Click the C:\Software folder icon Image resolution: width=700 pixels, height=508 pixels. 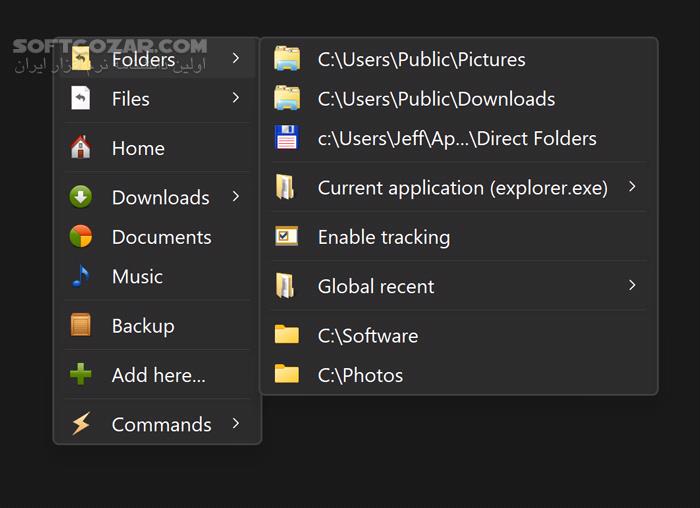pos(287,334)
